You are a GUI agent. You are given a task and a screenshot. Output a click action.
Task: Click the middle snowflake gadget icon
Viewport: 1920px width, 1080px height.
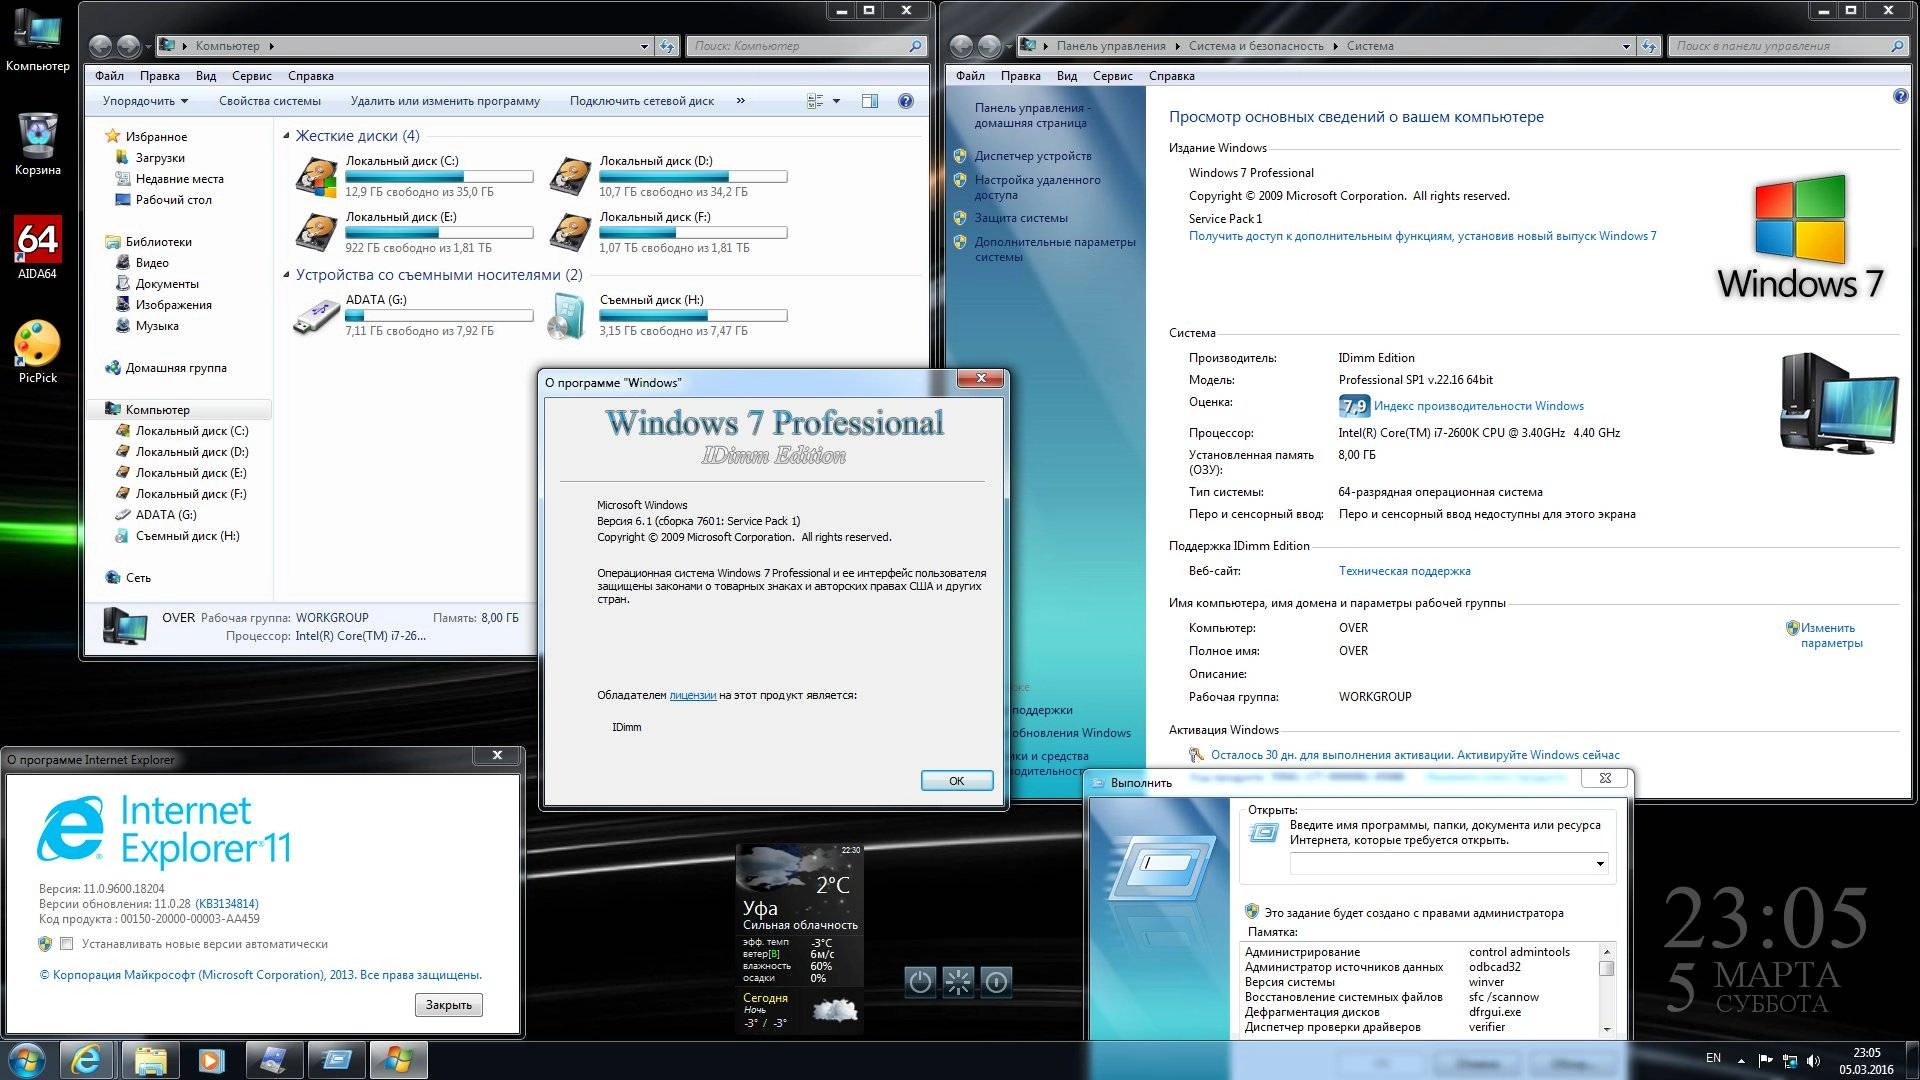(958, 982)
